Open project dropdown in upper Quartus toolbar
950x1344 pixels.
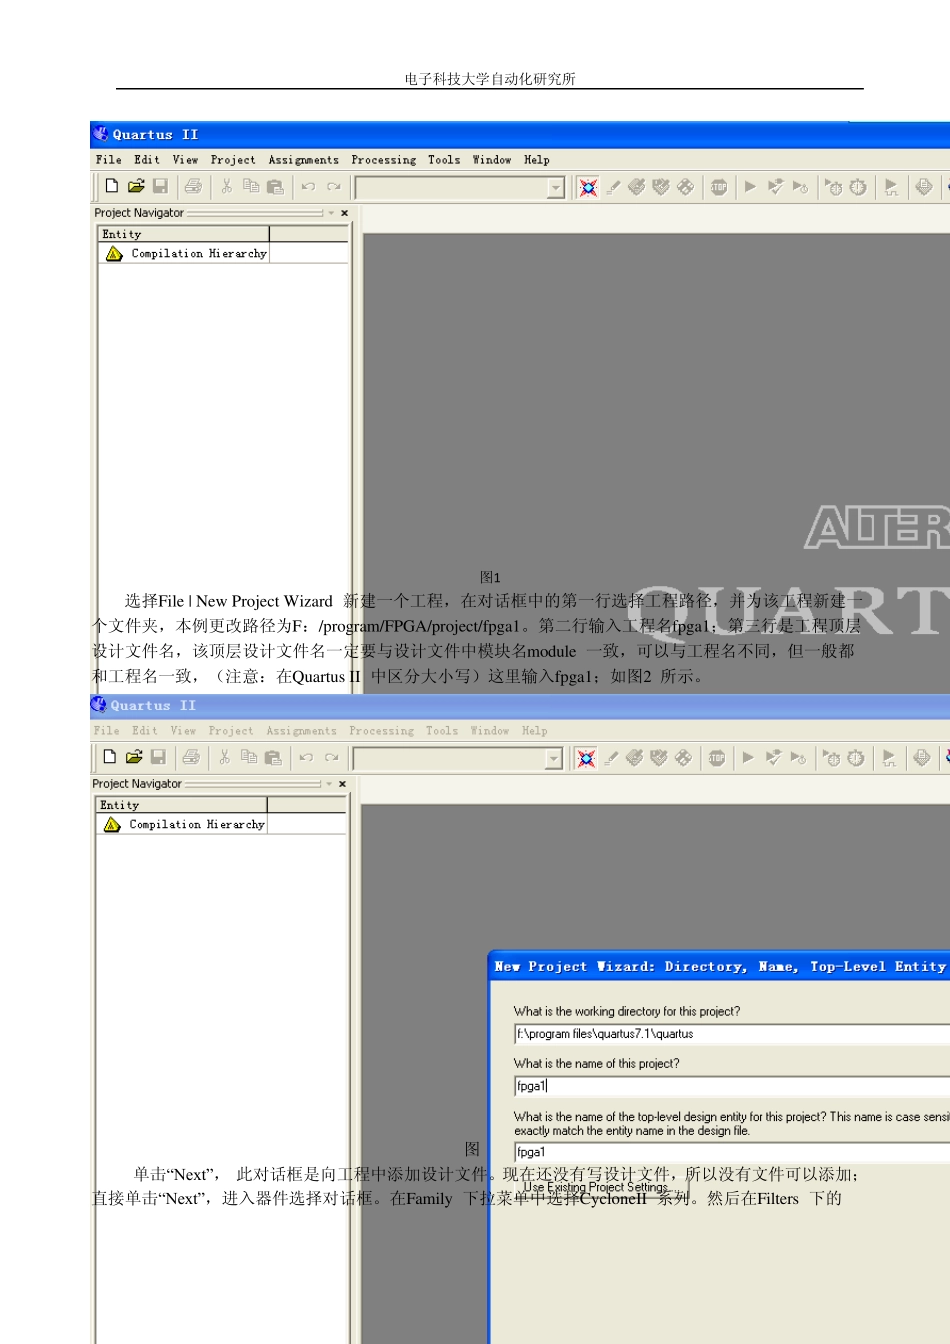556,188
